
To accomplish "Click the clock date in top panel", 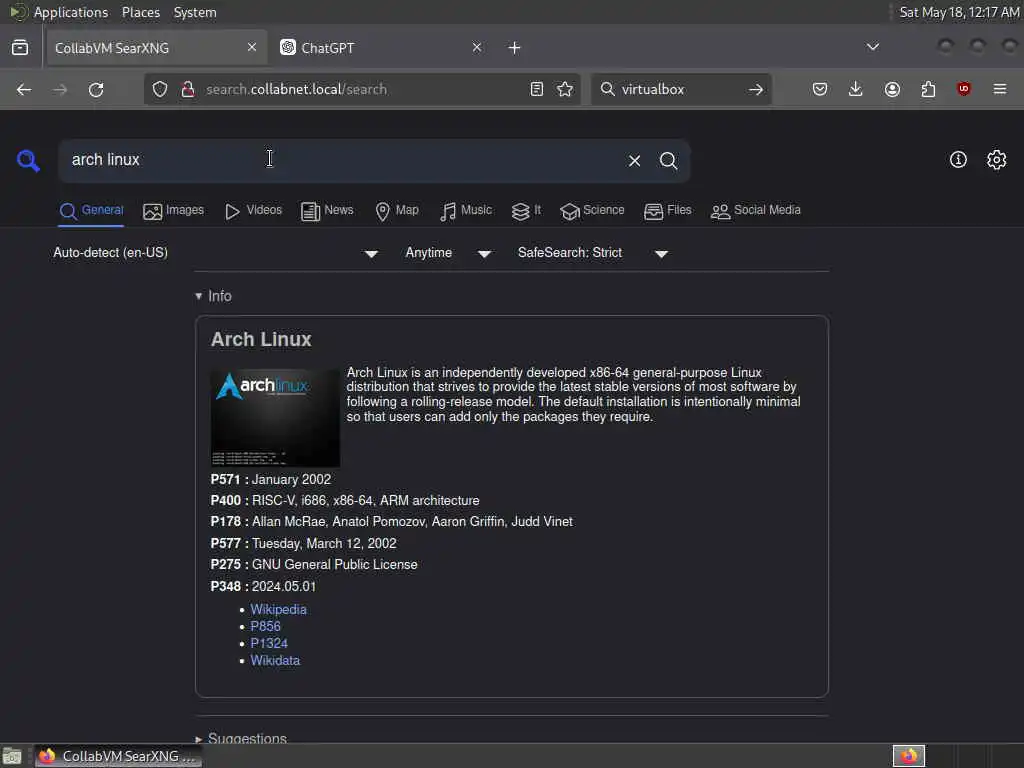I will [x=959, y=12].
